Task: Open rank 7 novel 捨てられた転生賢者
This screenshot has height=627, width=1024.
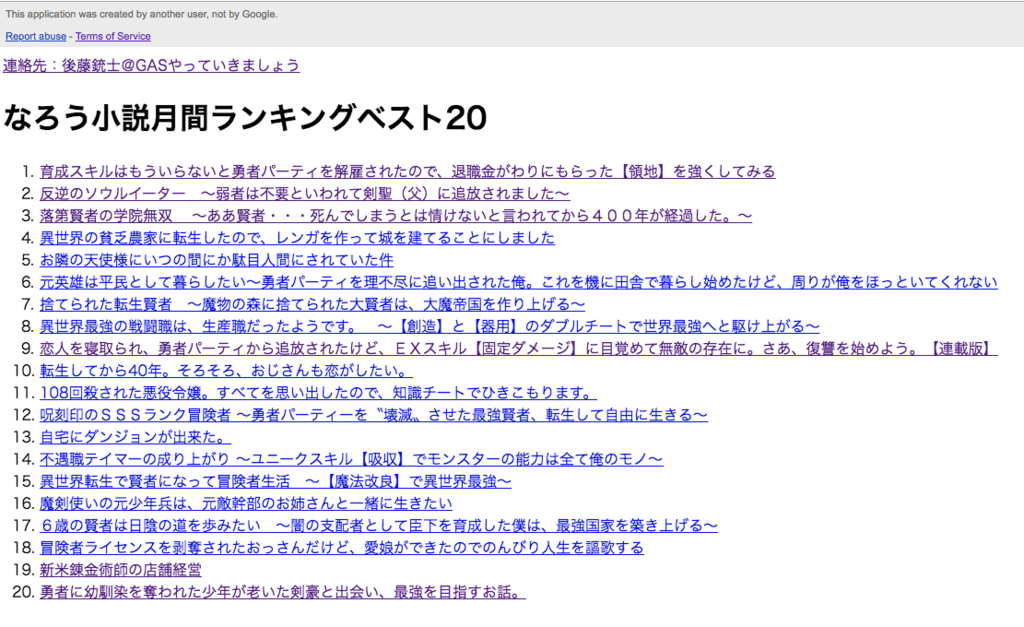Action: pyautogui.click(x=312, y=305)
